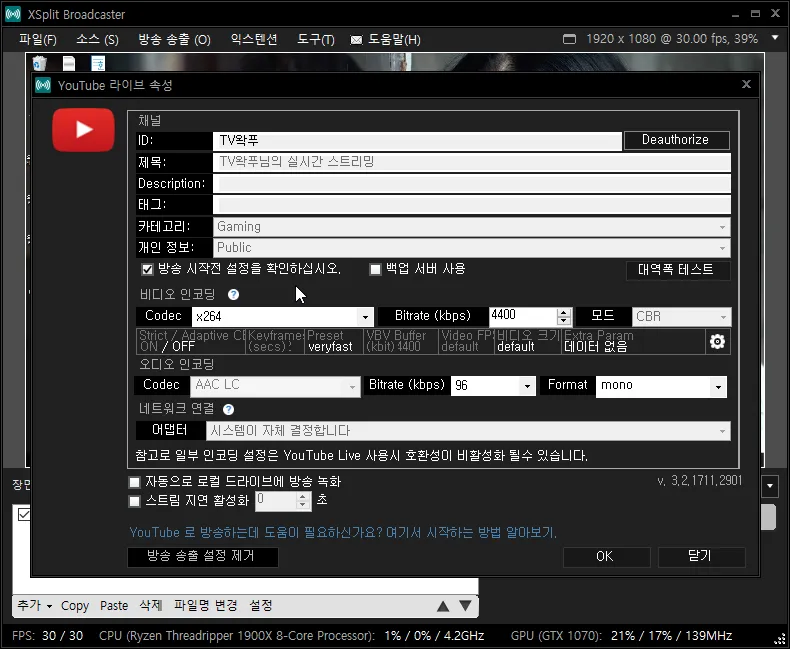
Task: Click 설정 in the sources toolbar
Action: [x=261, y=606]
